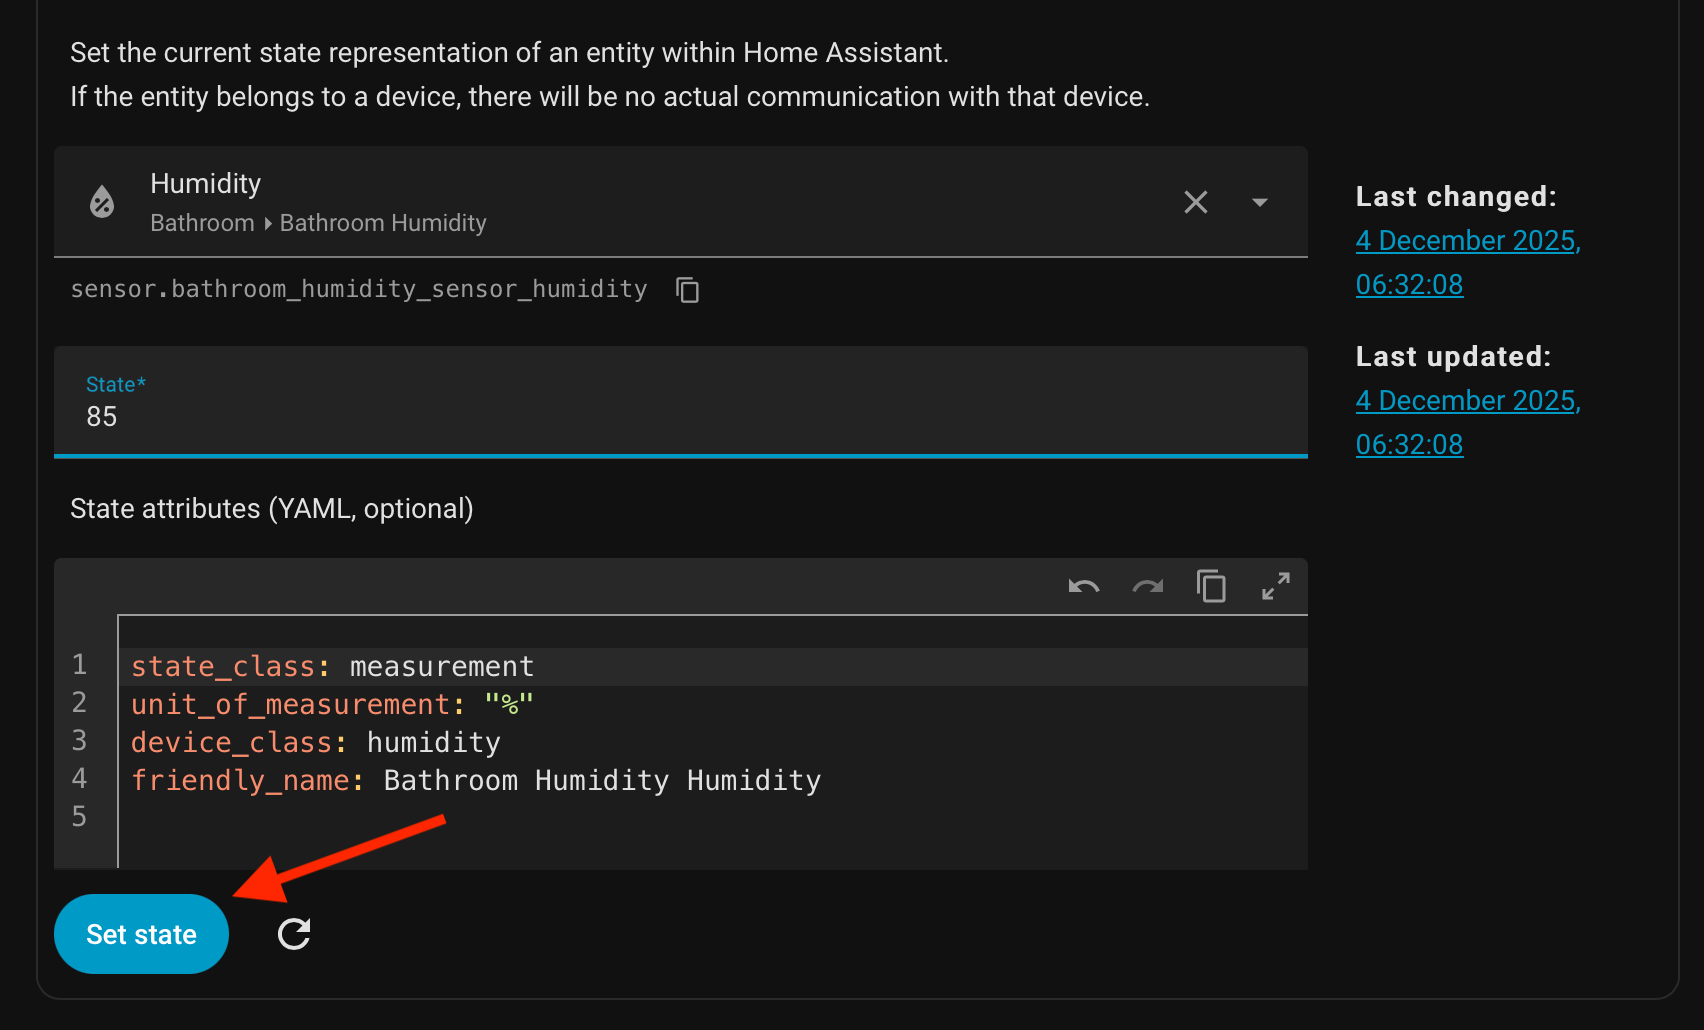
Task: Click the Bathroom Humidity breadcrumb text
Action: [383, 223]
